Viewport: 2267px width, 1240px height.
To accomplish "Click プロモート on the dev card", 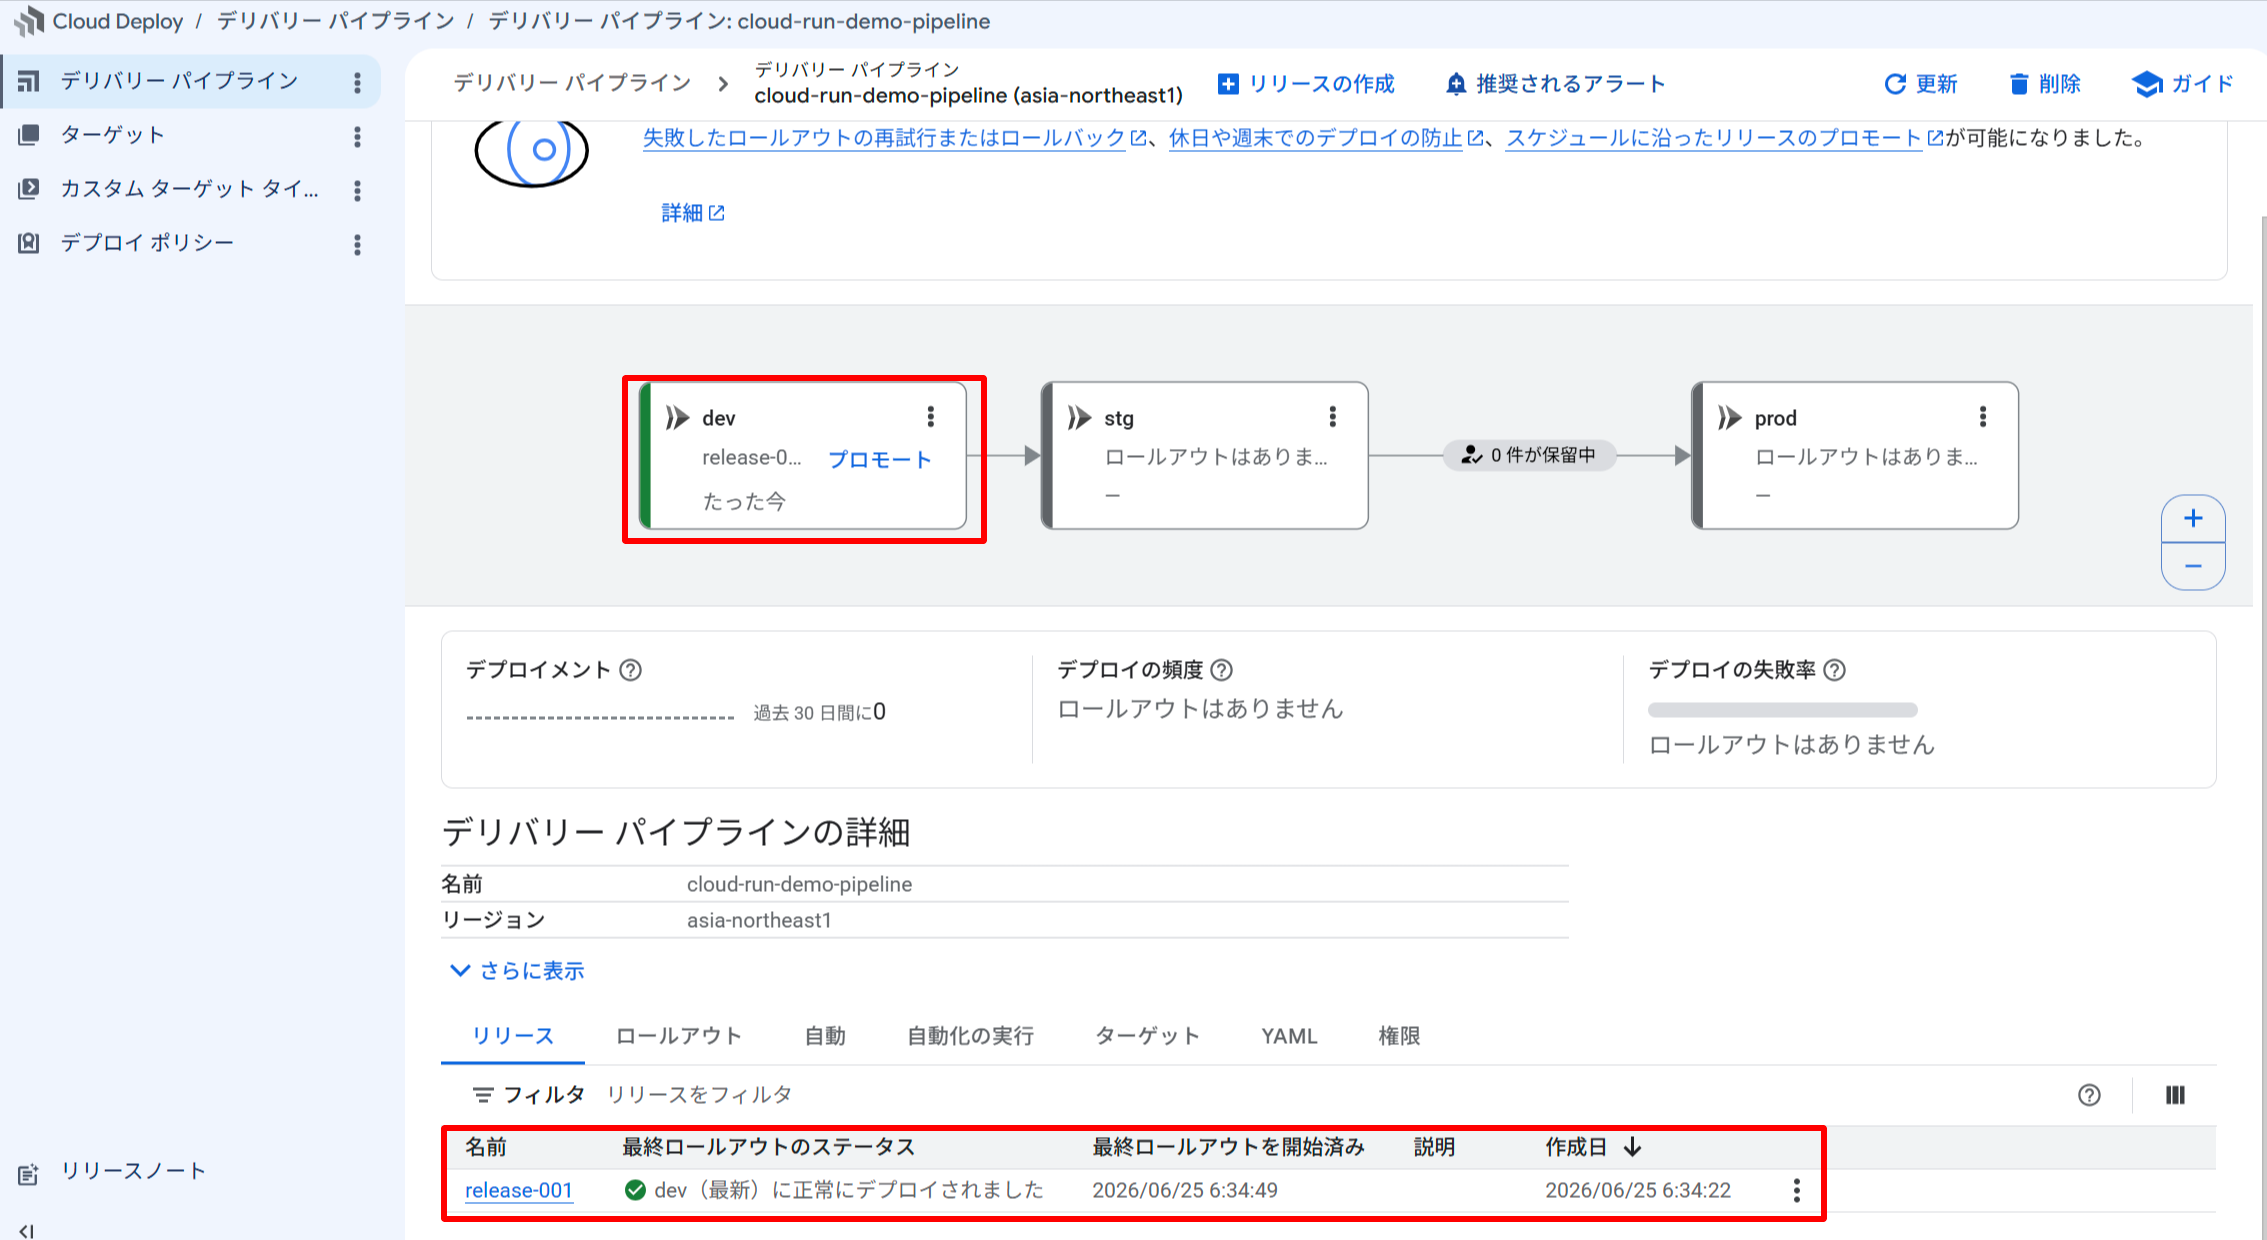I will pos(880,459).
